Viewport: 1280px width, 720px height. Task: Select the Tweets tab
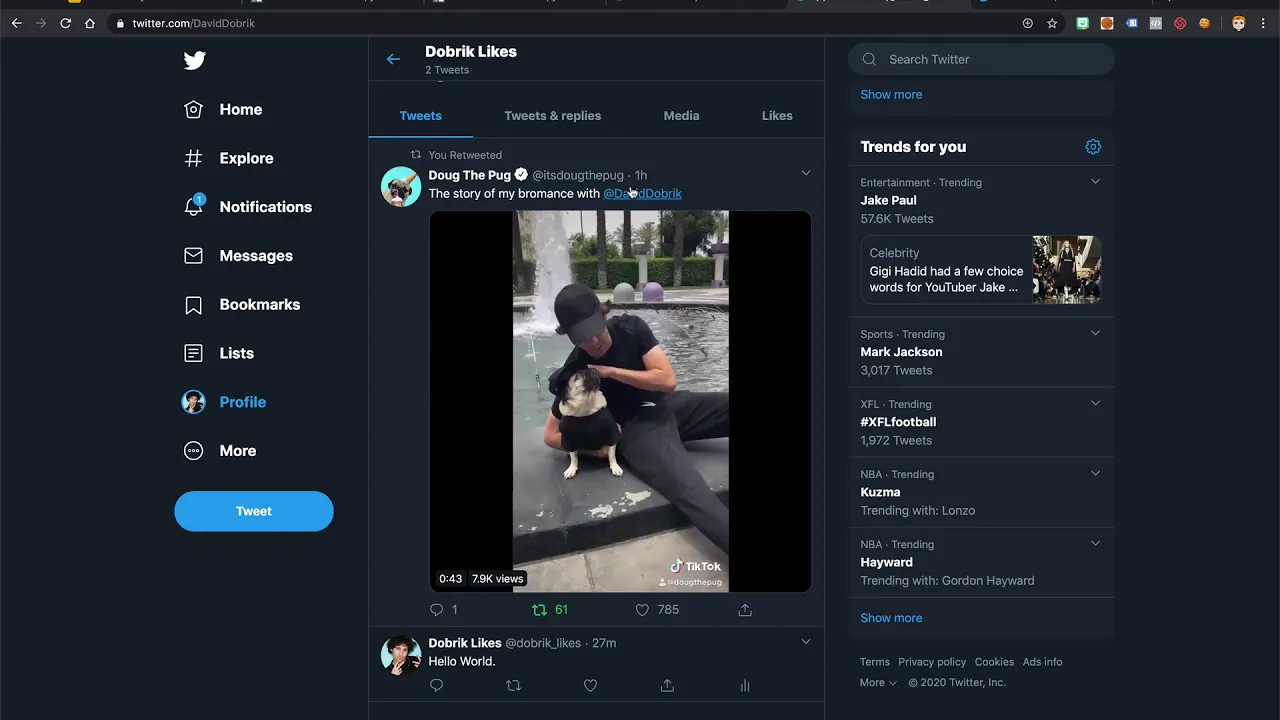click(x=420, y=116)
